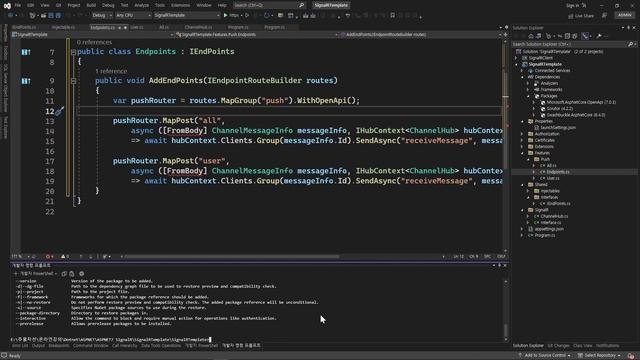The height and width of the screenshot is (360, 640).
Task: Click the Visual Studio logo icon
Action: point(7,5)
